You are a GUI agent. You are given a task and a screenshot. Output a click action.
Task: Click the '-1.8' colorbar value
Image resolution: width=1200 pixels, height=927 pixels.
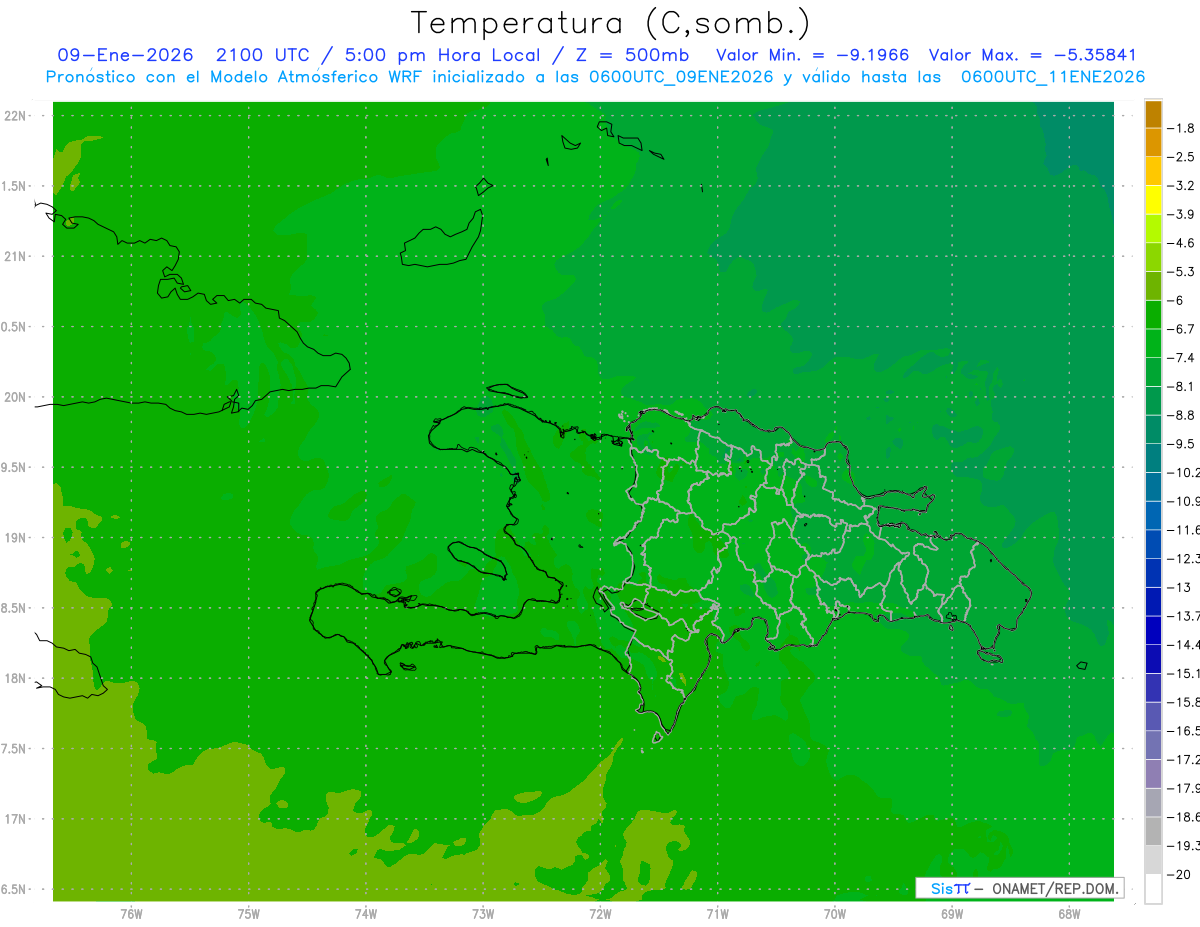(x=1183, y=128)
